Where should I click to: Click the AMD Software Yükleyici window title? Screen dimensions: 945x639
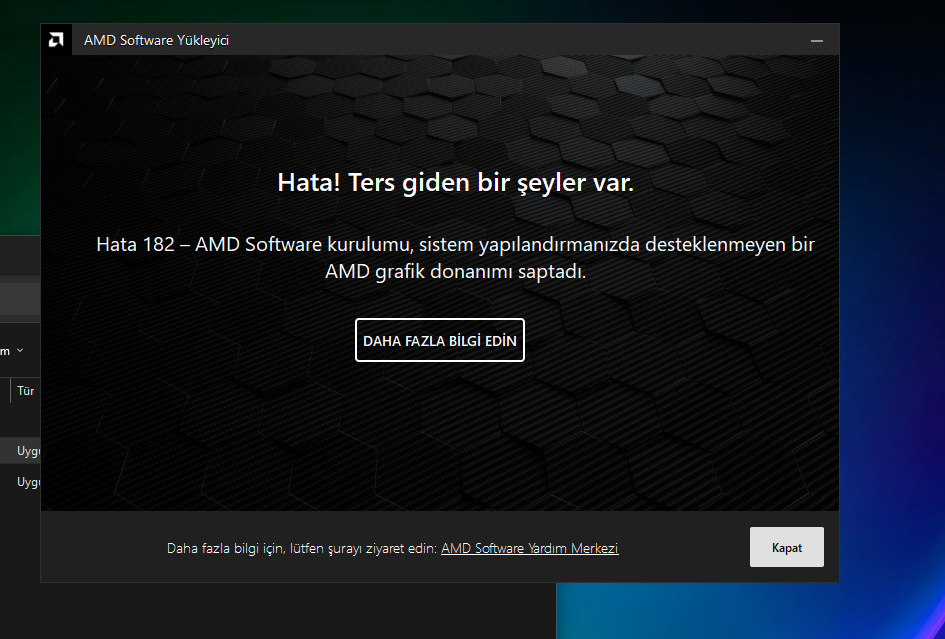coord(156,40)
